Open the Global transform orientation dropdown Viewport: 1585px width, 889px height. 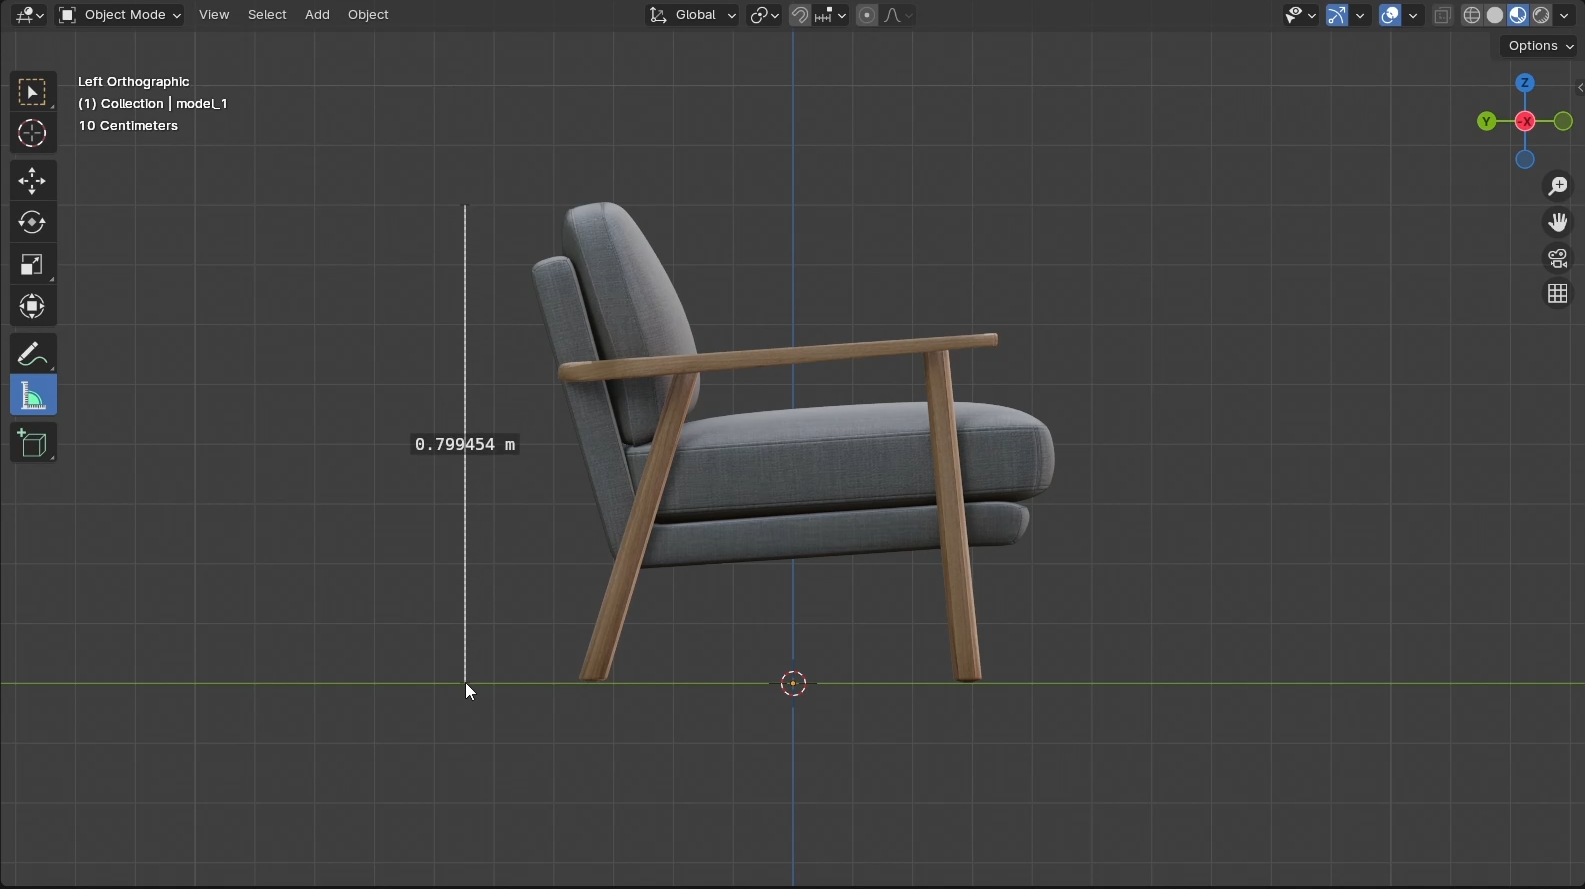(692, 15)
